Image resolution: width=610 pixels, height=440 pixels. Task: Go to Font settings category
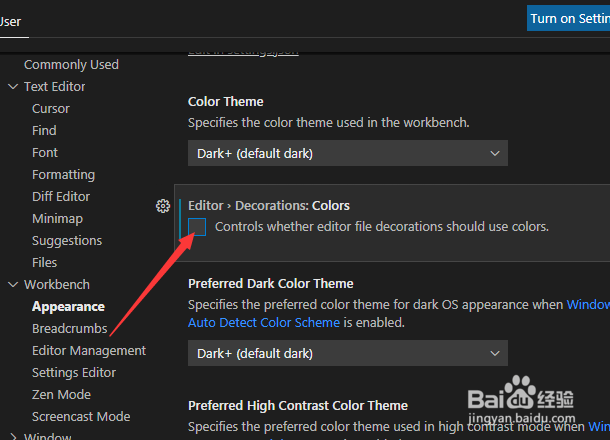45,153
